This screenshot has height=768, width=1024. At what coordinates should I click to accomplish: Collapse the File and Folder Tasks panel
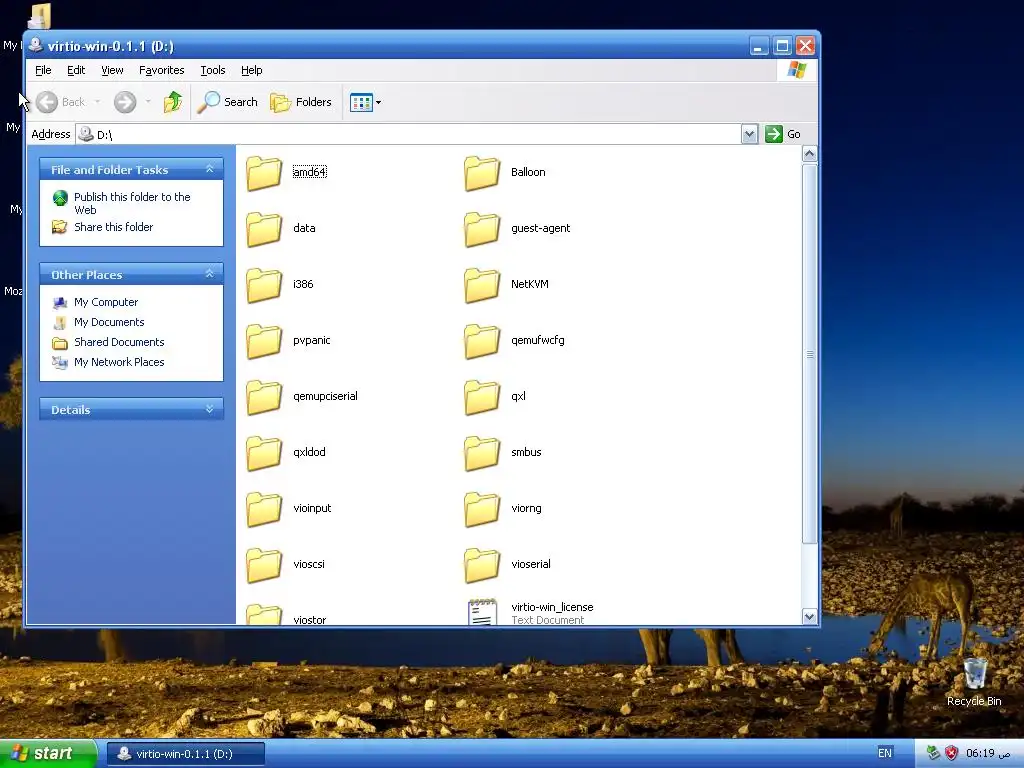(x=210, y=169)
